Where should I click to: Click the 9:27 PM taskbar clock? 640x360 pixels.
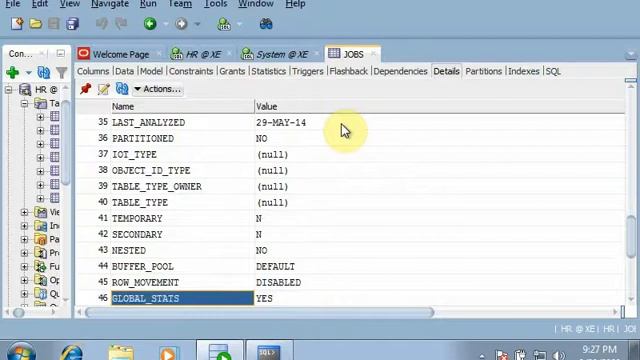(x=599, y=350)
